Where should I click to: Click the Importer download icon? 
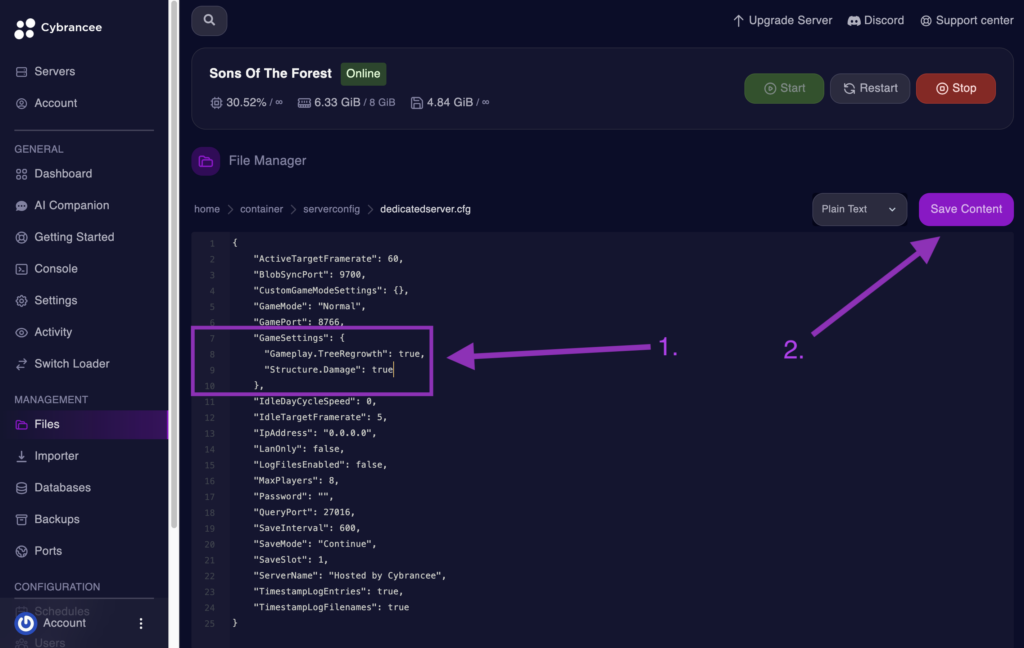click(22, 456)
